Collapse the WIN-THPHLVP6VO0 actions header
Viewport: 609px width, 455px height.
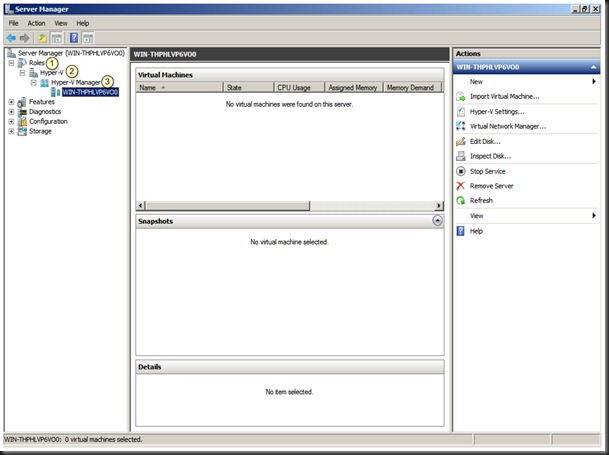593,67
